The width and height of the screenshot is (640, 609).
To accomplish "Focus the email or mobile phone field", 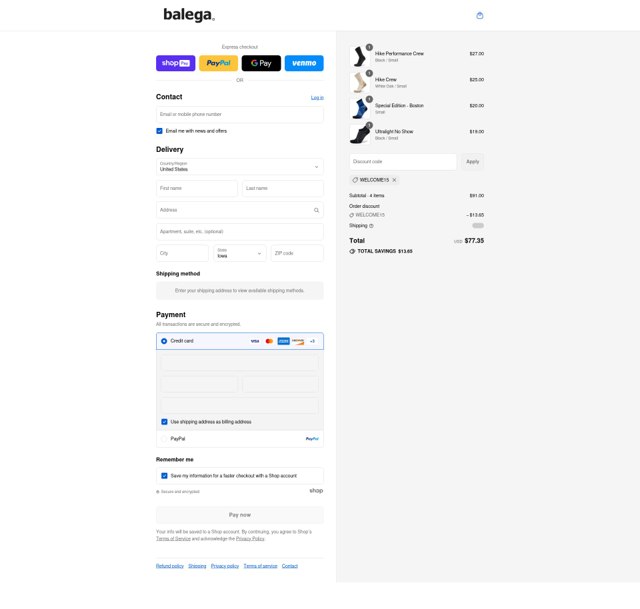I will [x=240, y=115].
